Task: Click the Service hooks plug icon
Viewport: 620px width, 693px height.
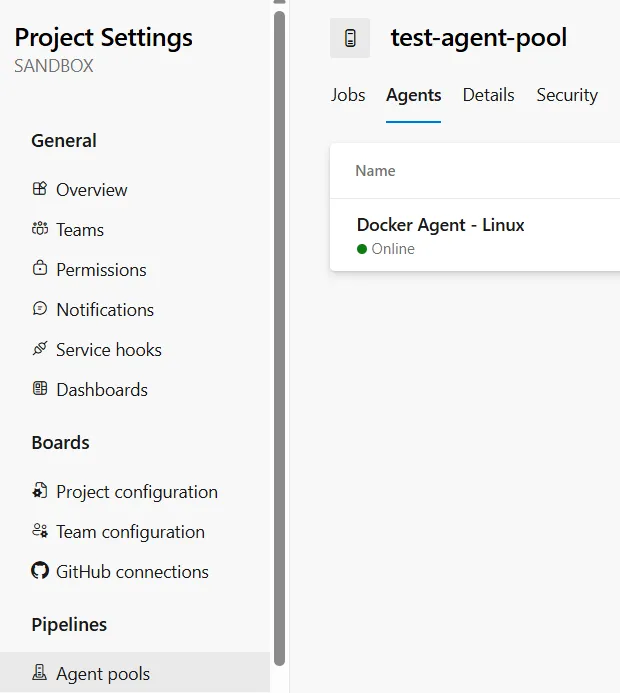Action: (x=40, y=349)
